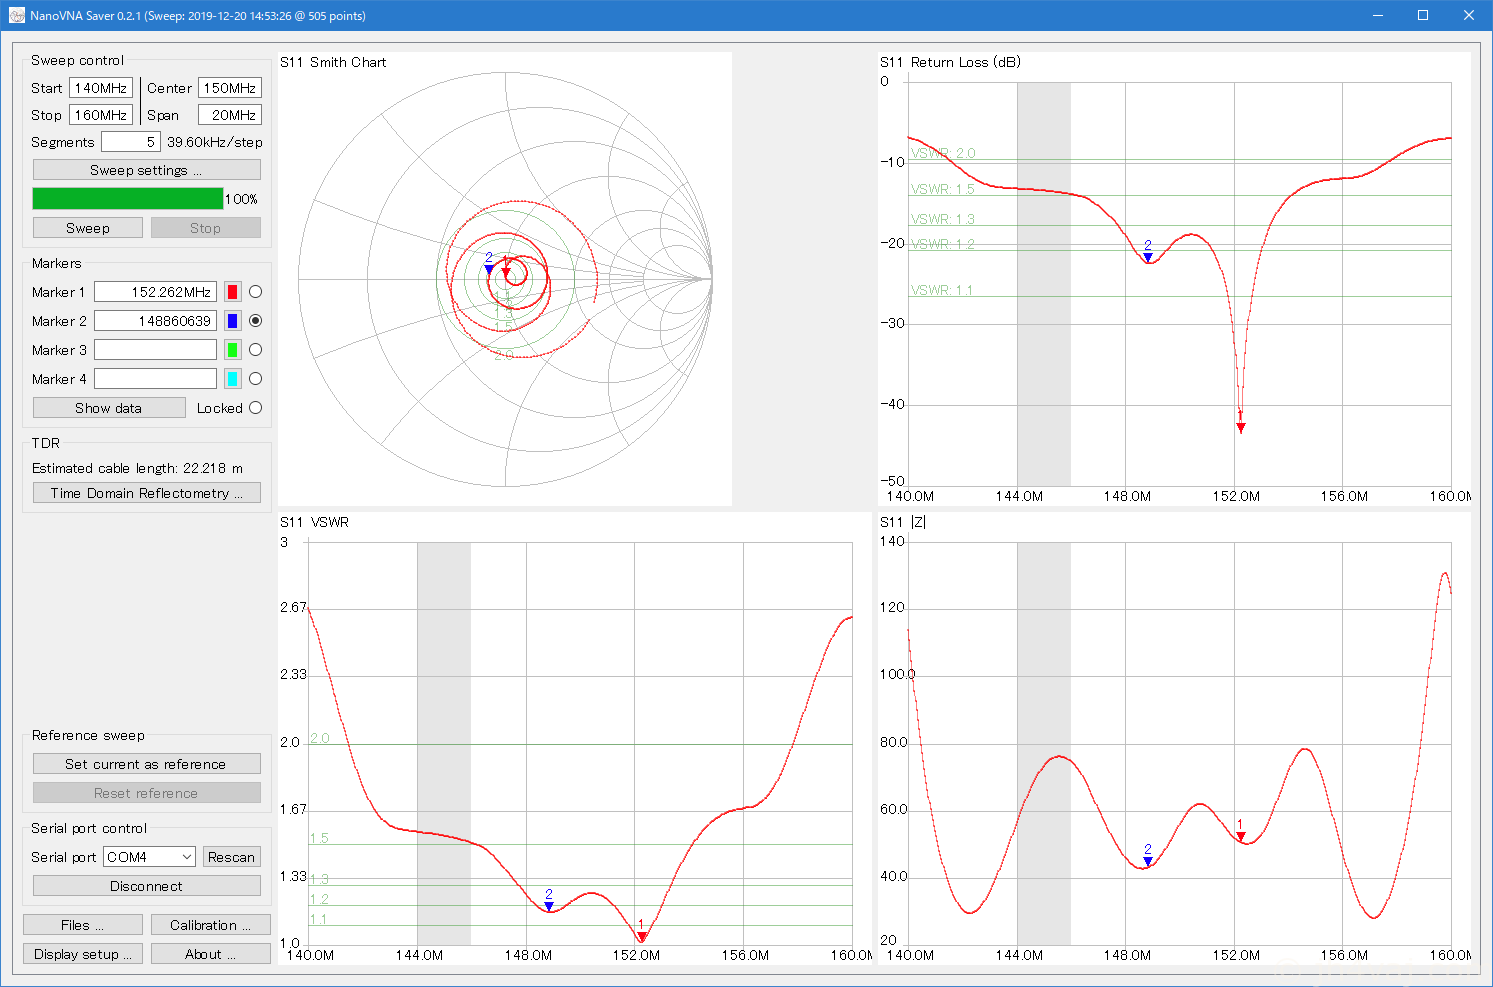Click blue marker 2 on the |Z| chart
This screenshot has width=1493, height=987.
[x=1148, y=860]
